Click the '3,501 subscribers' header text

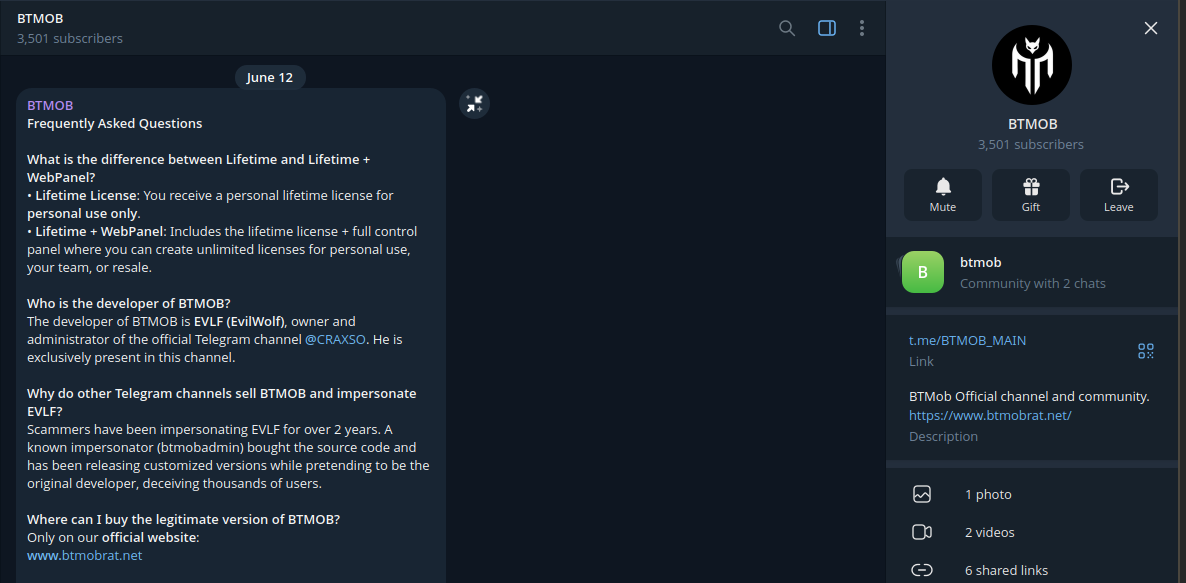[70, 38]
